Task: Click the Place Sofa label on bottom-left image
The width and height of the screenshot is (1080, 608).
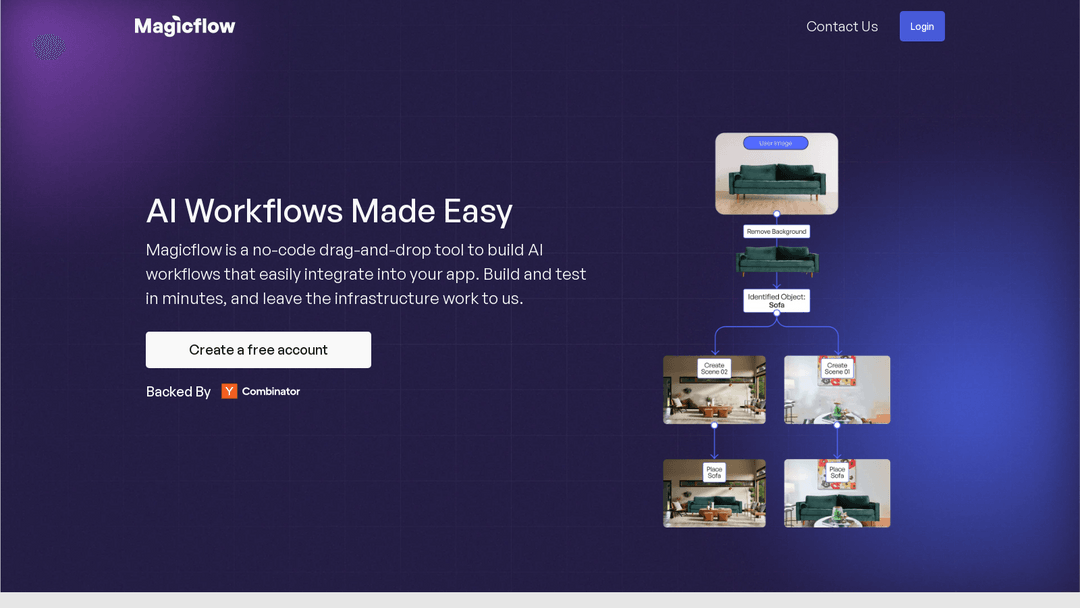Action: [x=714, y=472]
